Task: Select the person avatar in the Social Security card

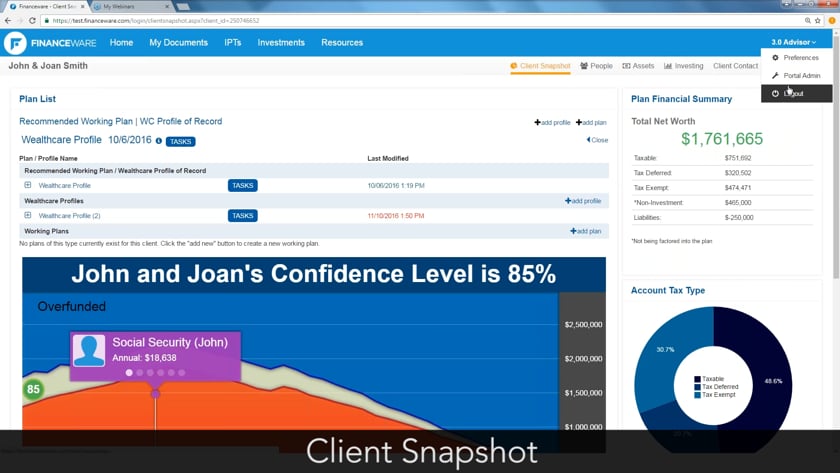Action: 89,351
